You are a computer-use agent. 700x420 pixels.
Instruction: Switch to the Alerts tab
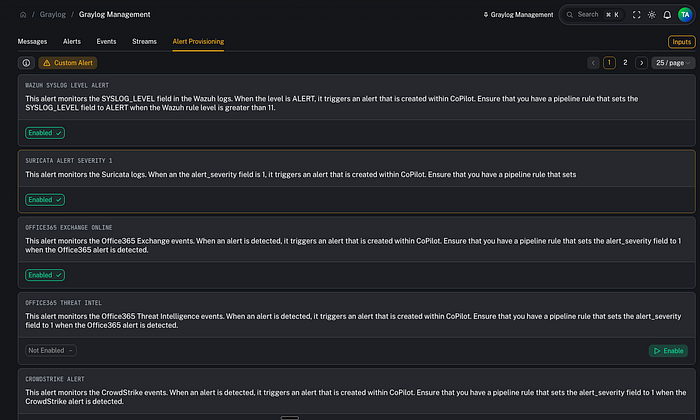72,42
